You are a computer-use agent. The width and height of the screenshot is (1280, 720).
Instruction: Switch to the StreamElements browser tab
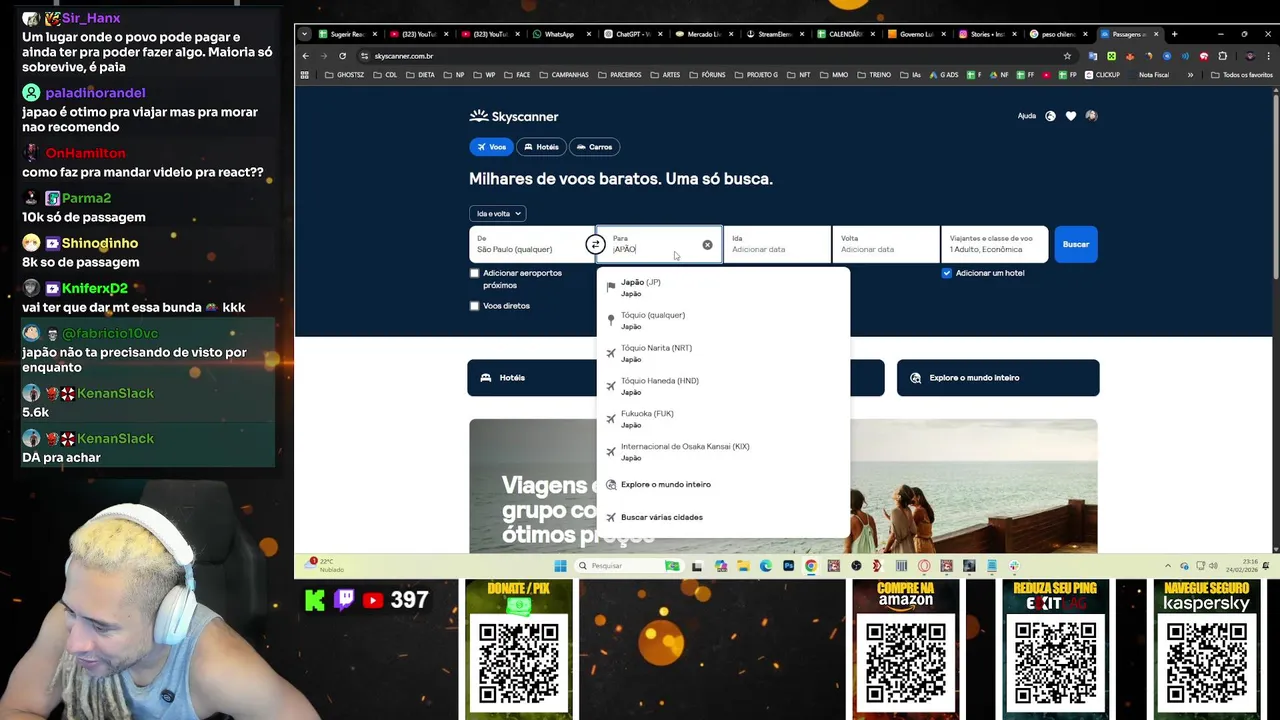[774, 34]
